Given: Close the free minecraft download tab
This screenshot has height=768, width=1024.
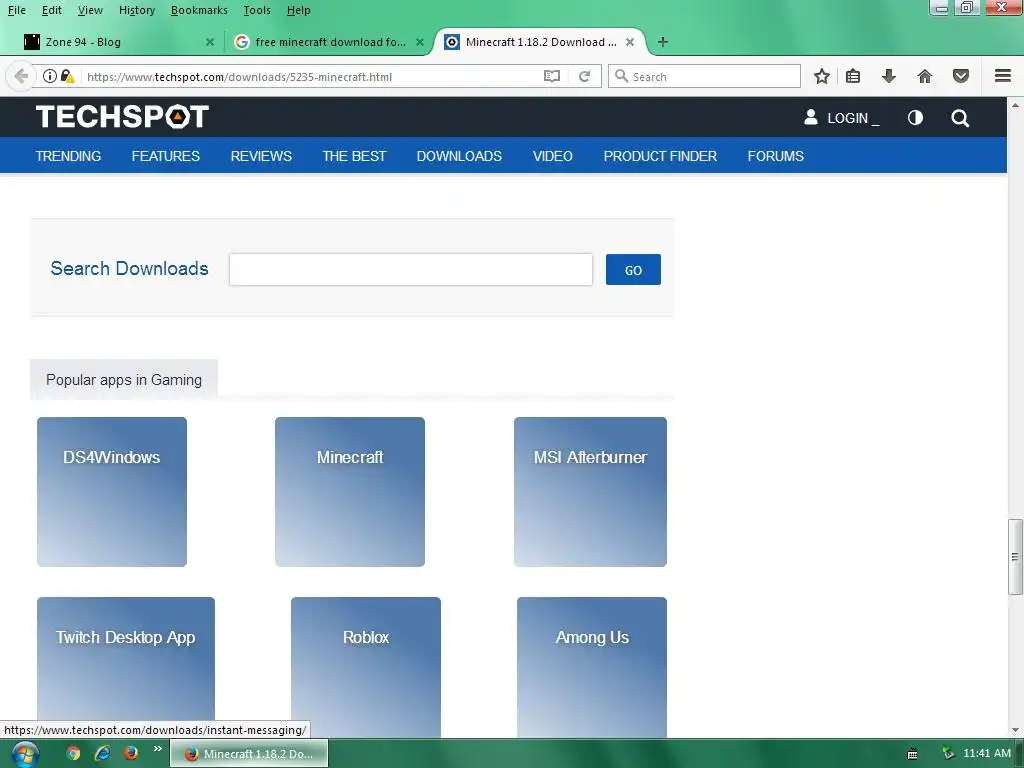Looking at the screenshot, I should tap(420, 42).
